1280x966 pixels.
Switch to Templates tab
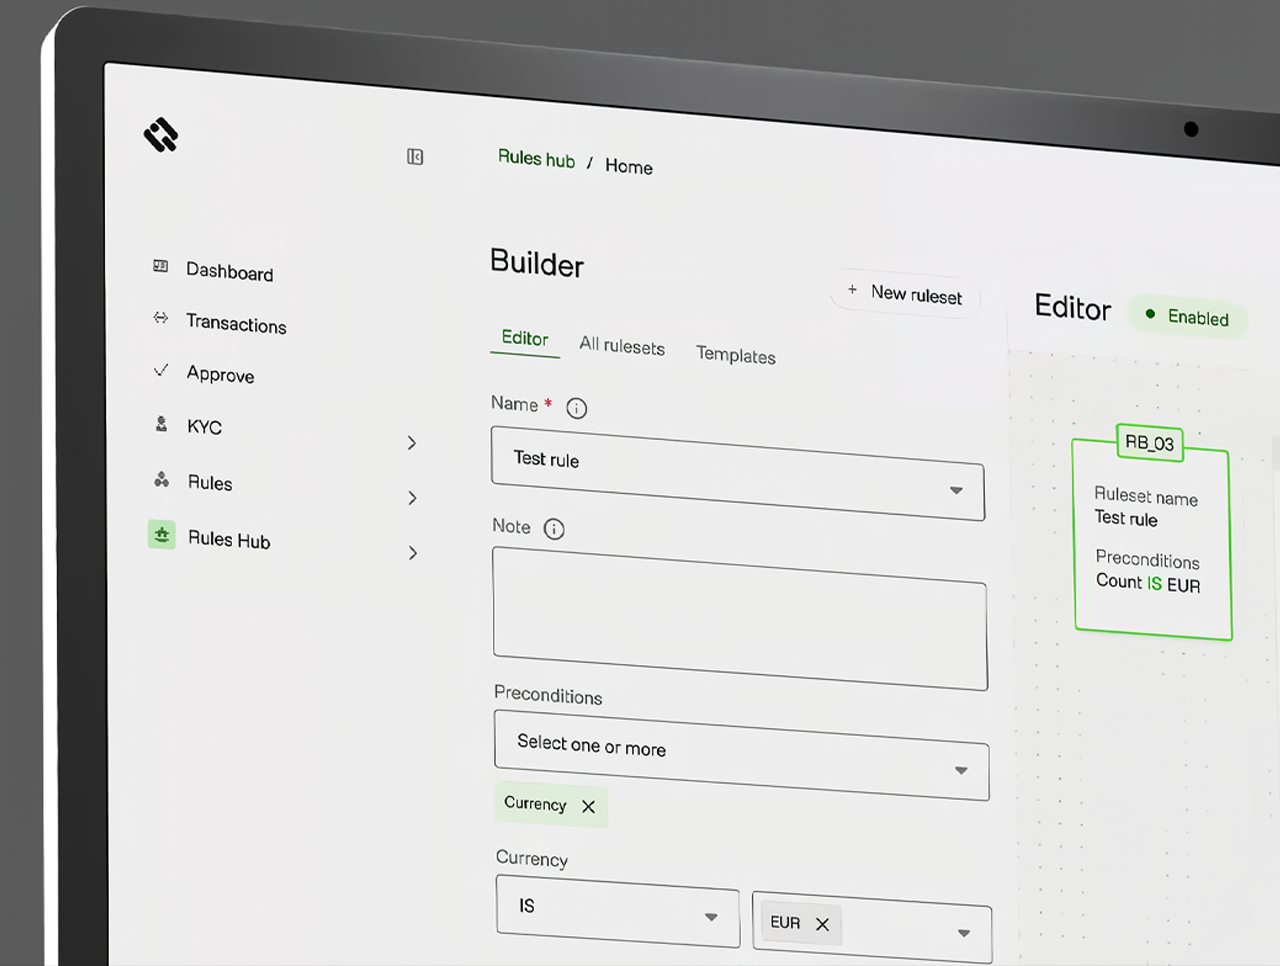tap(736, 355)
